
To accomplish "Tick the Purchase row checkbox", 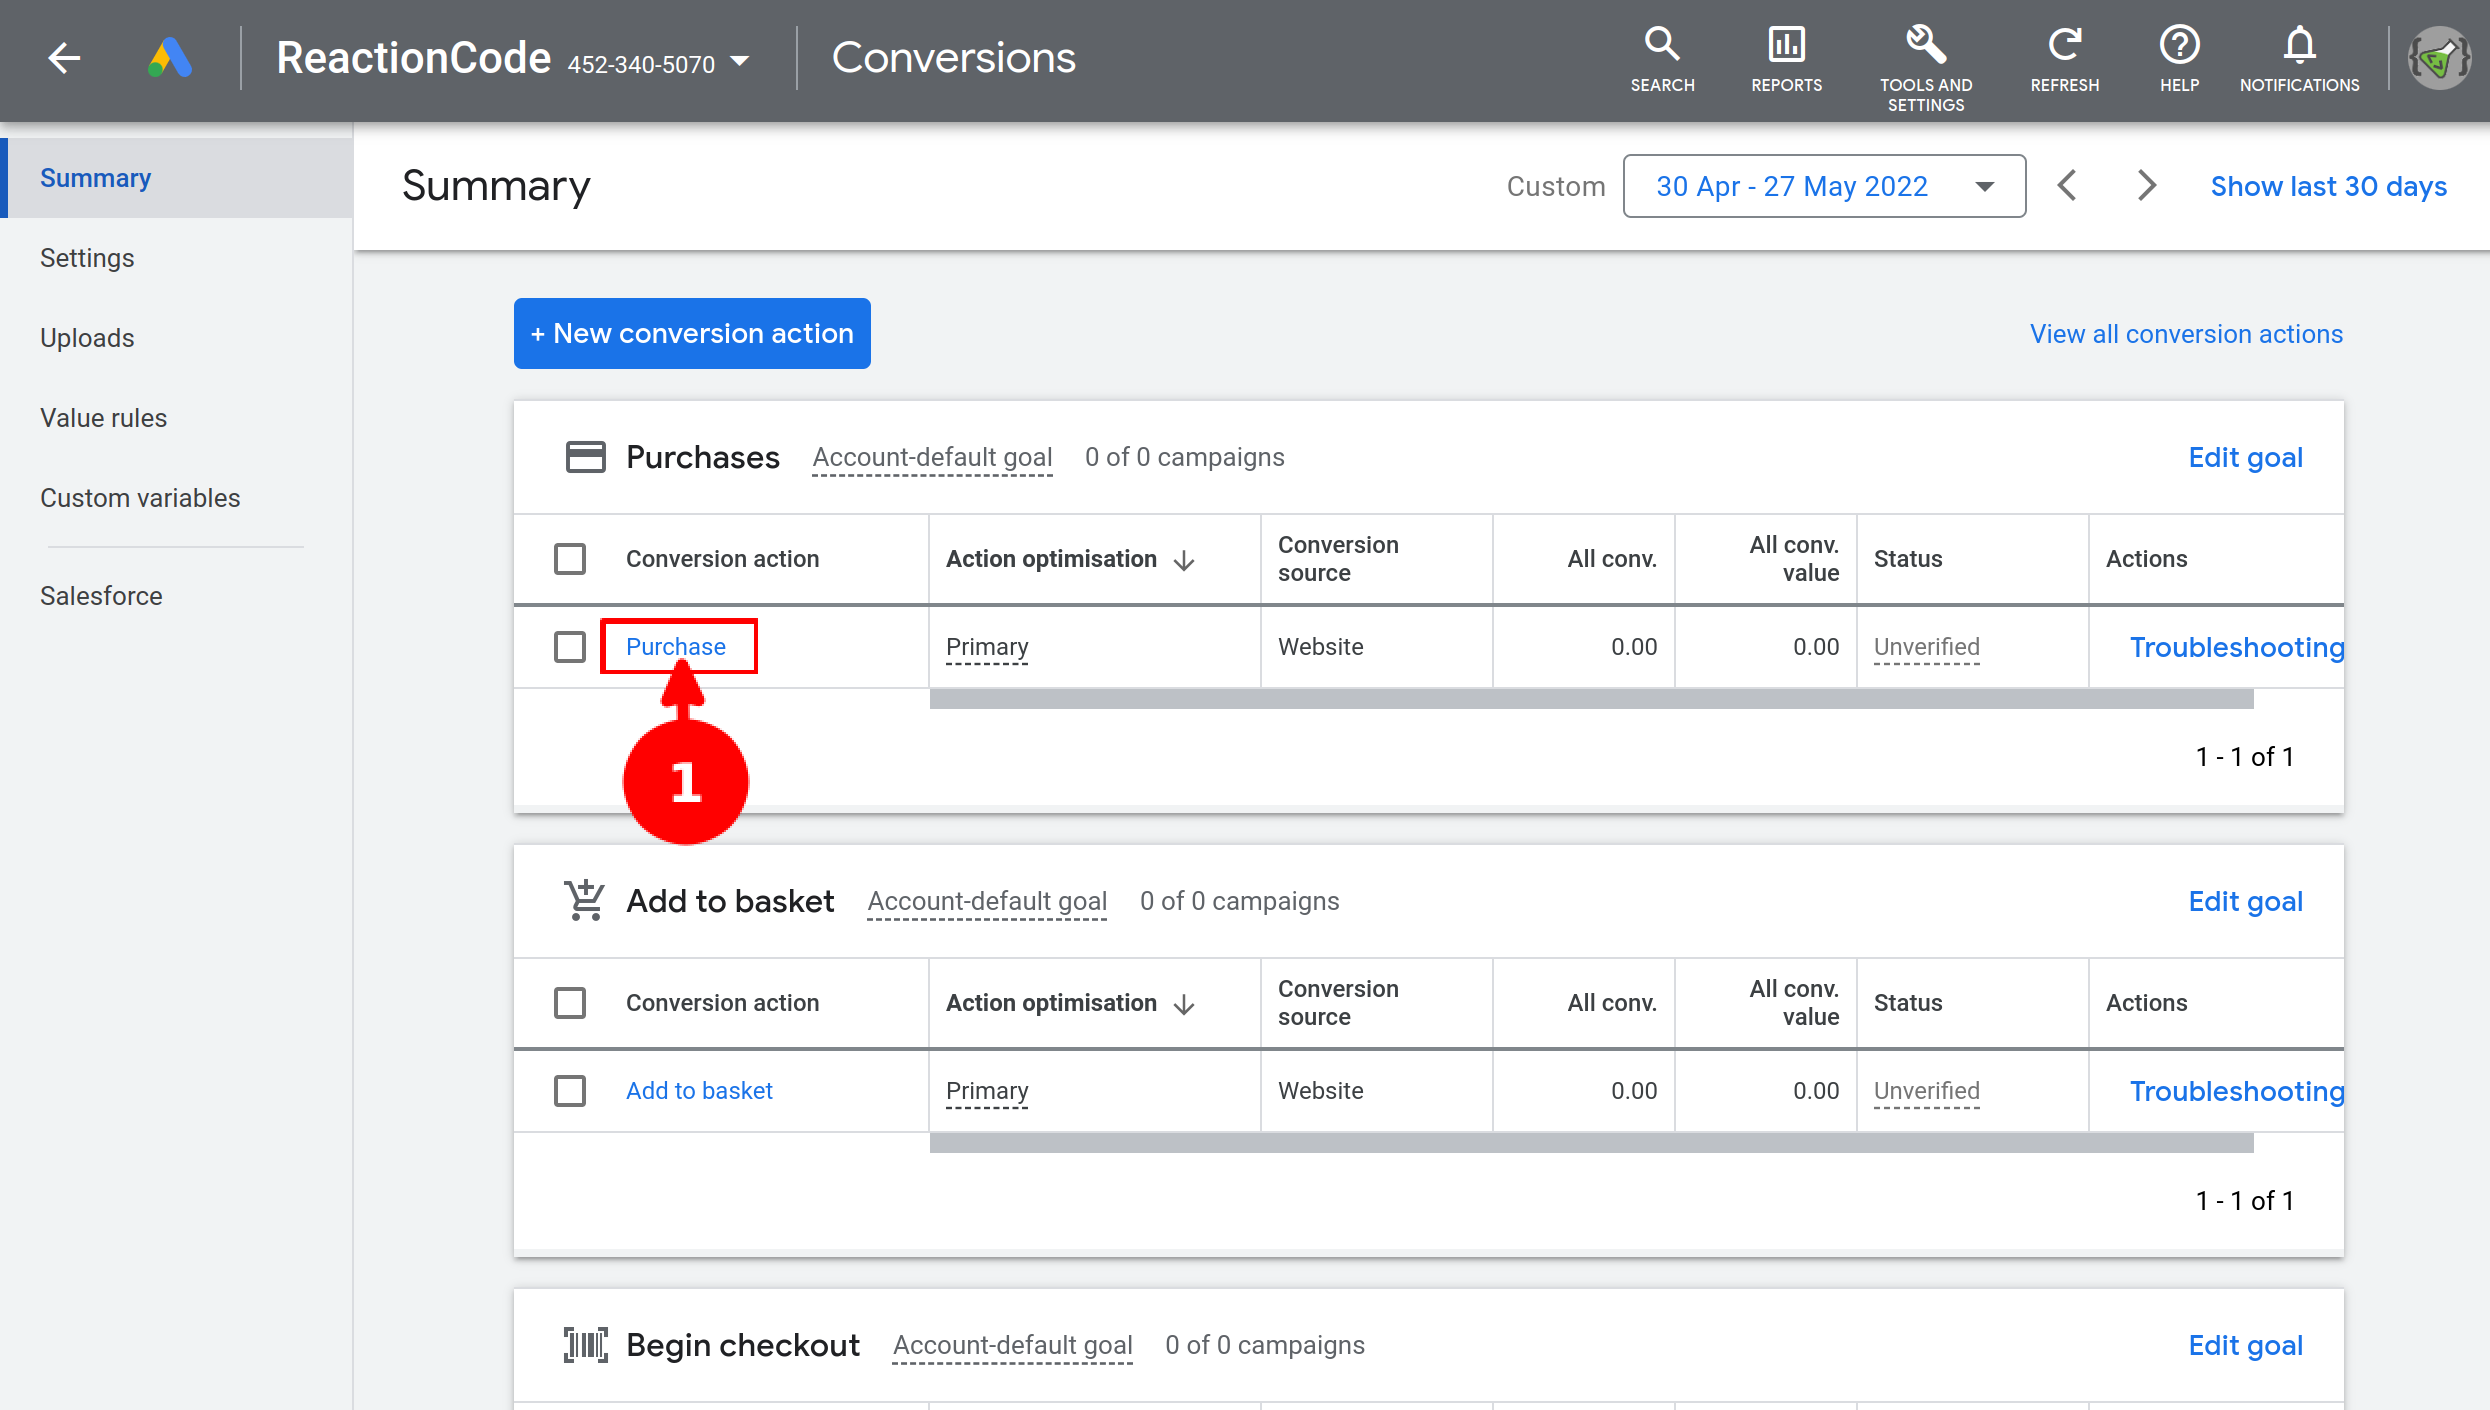I will (x=570, y=647).
